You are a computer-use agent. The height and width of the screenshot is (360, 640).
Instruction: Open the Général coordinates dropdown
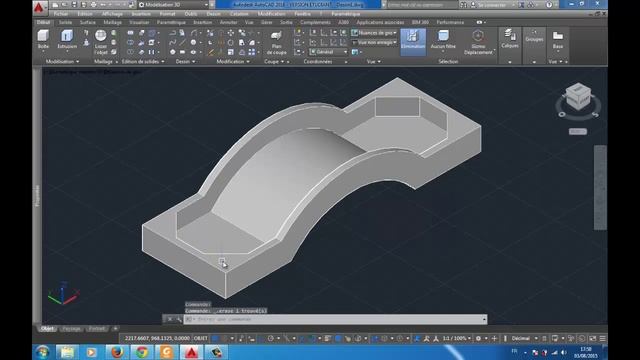tap(328, 52)
